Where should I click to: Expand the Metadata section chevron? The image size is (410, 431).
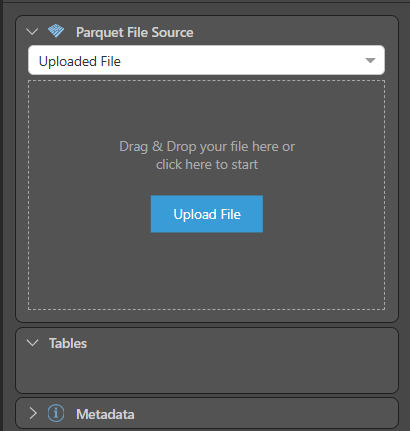33,413
